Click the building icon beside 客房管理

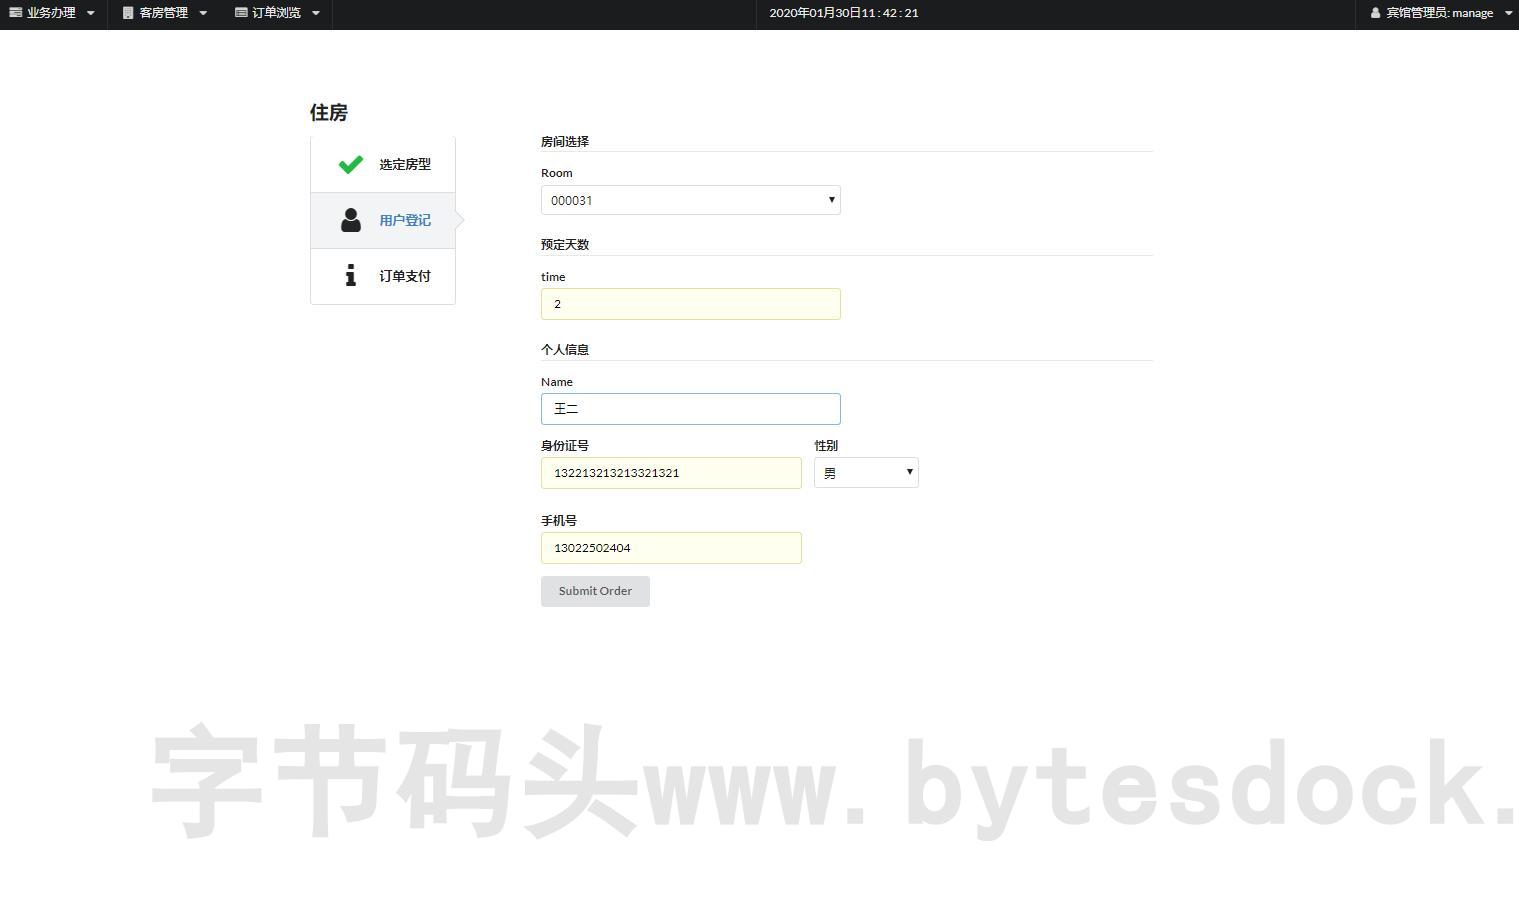[x=128, y=13]
